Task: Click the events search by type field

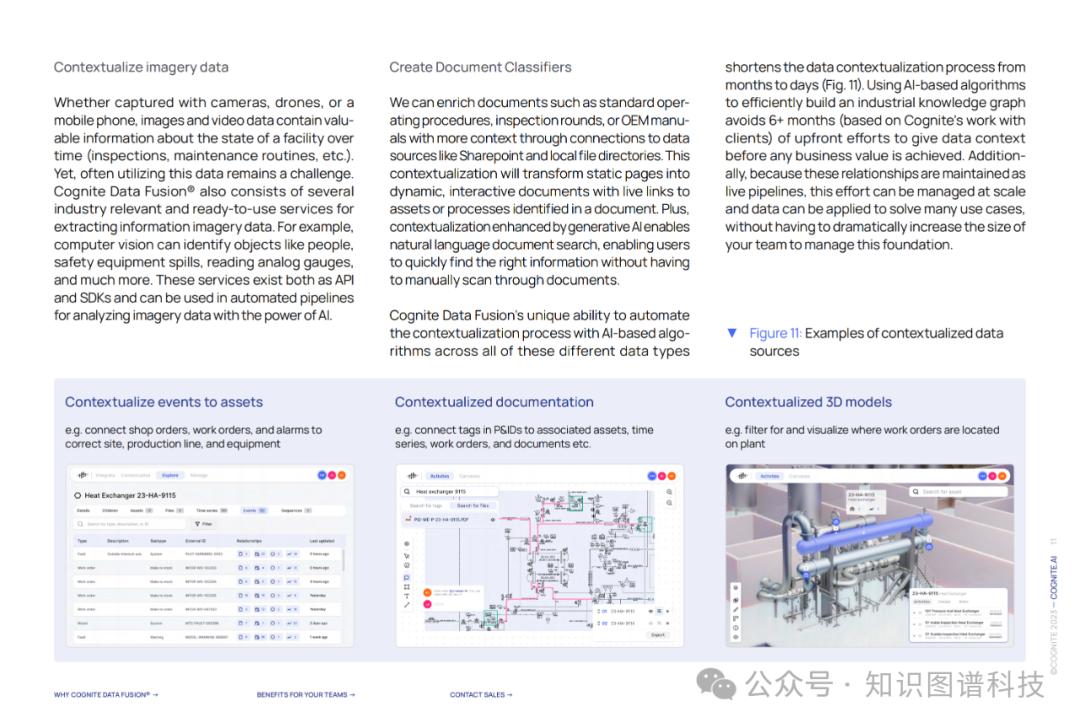Action: pos(129,524)
